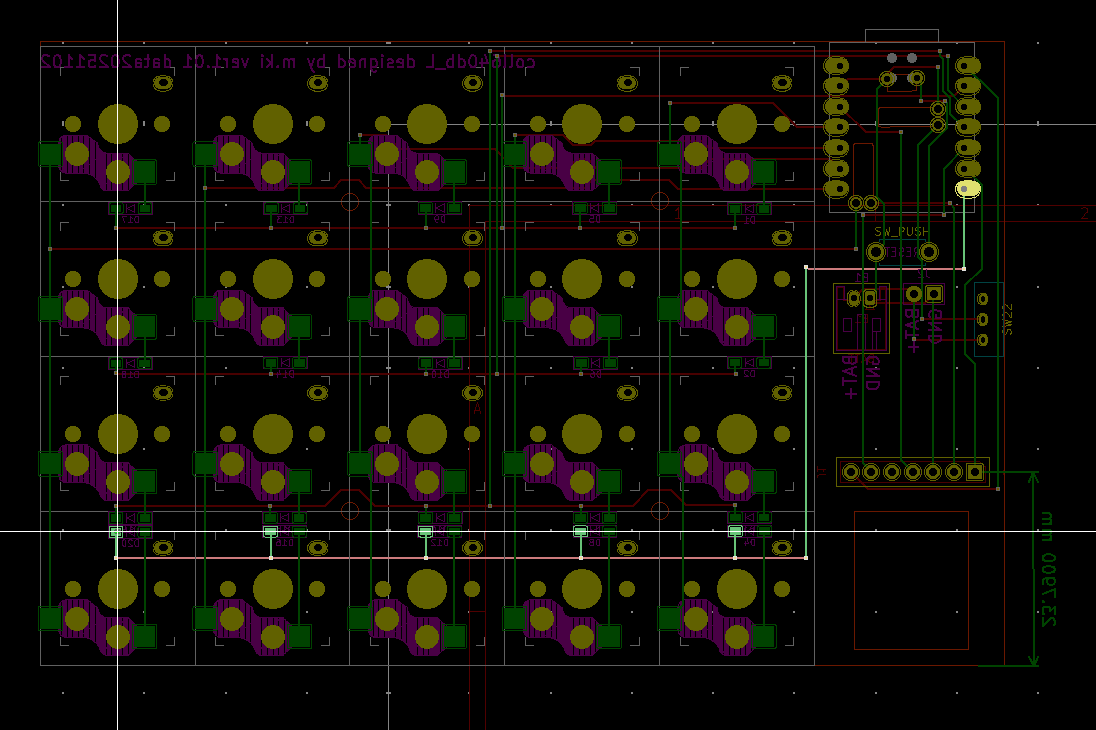Select diode D17 under the top-left key
The height and width of the screenshot is (730, 1096).
[x=130, y=209]
